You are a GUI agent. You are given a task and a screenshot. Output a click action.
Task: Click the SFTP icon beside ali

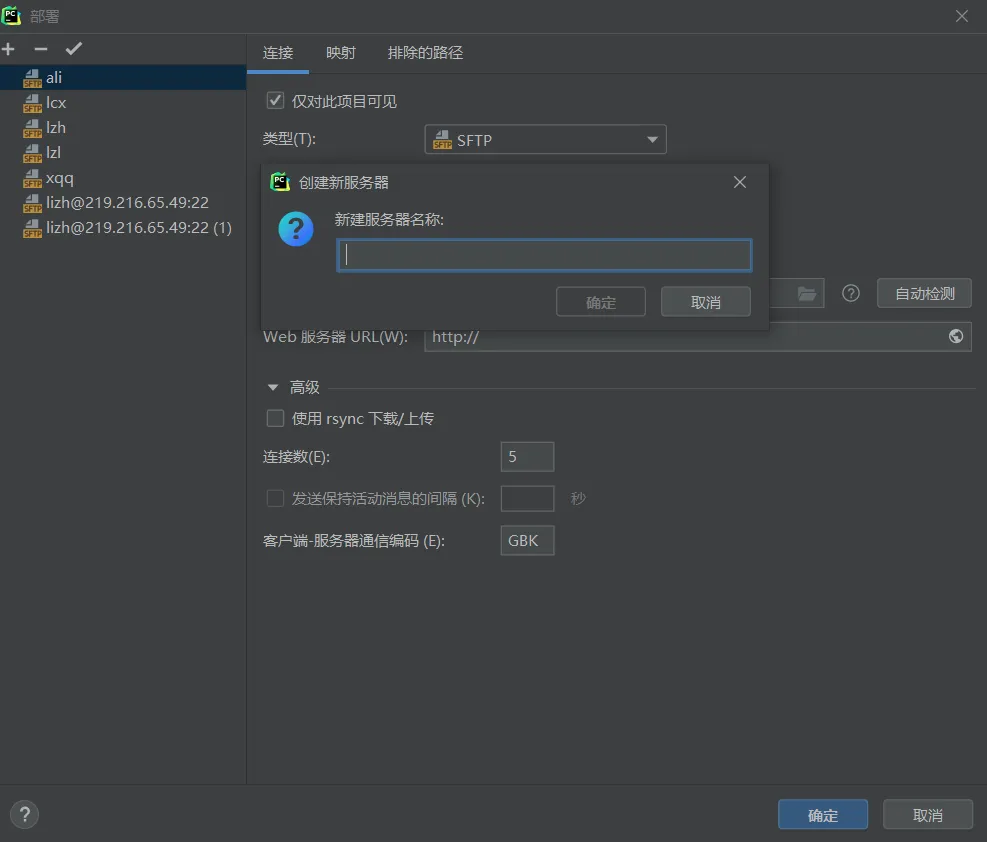32,78
